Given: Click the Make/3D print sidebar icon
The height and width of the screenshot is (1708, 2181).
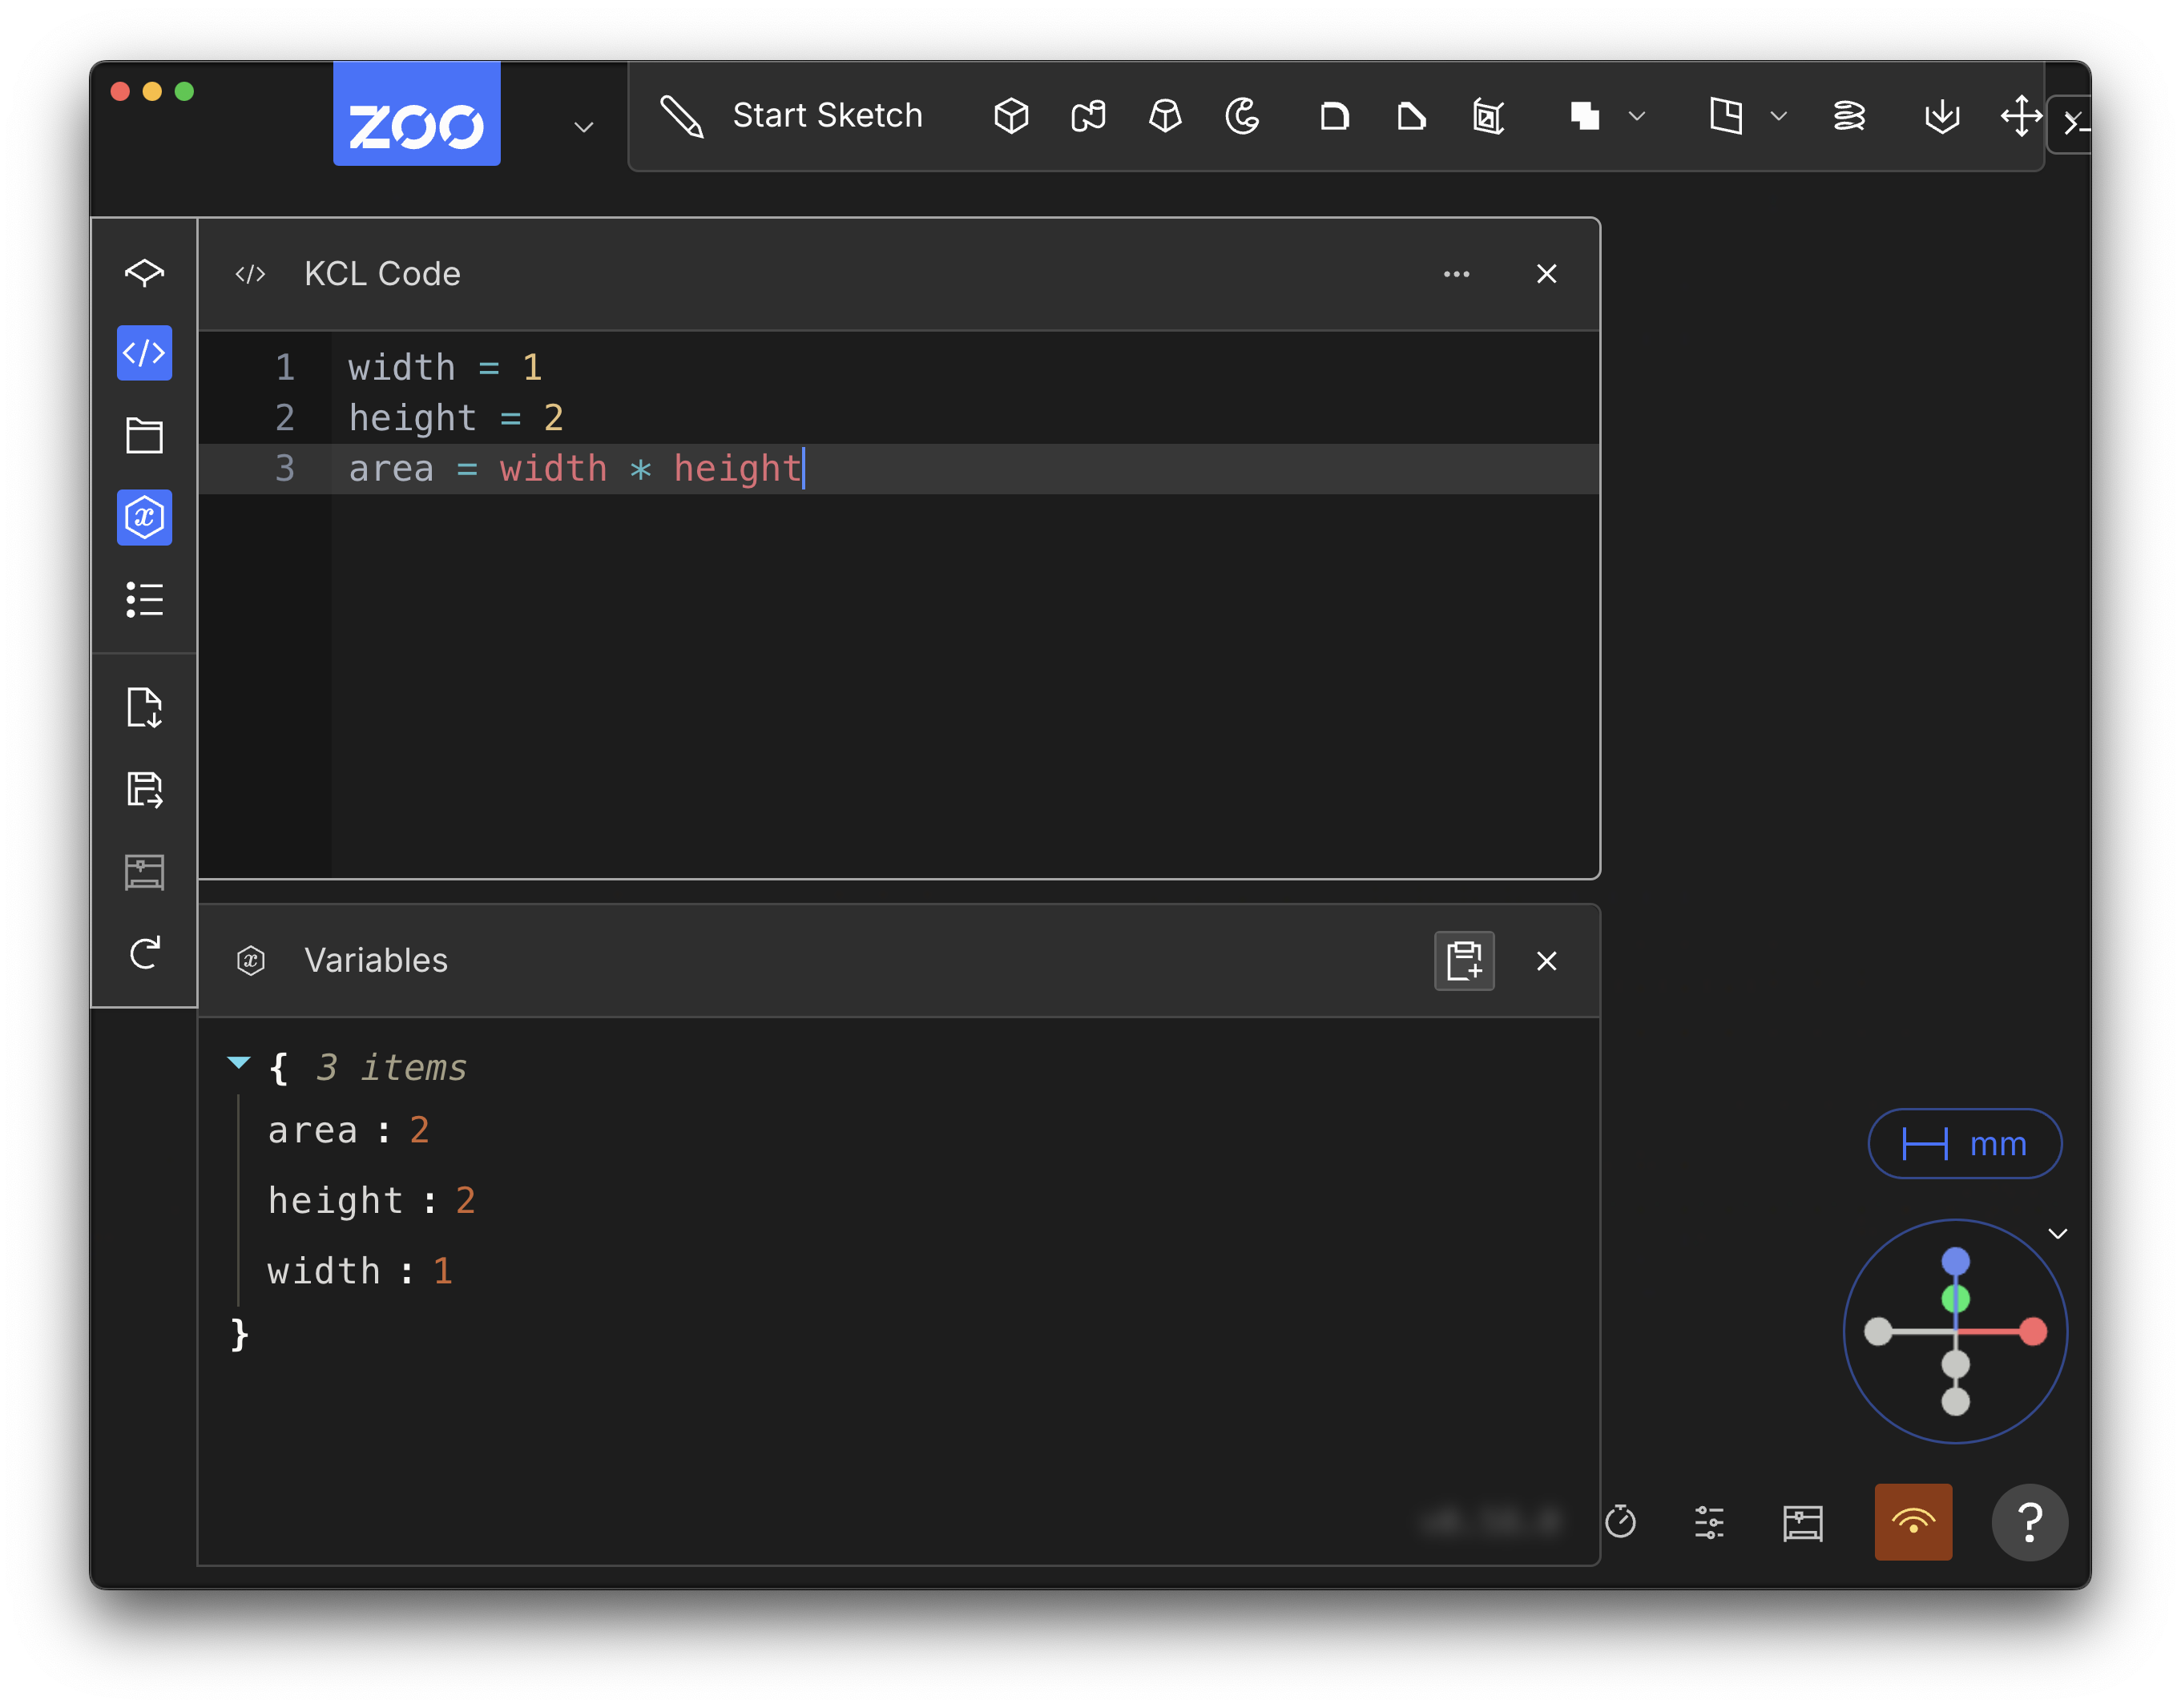Looking at the screenshot, I should (144, 871).
